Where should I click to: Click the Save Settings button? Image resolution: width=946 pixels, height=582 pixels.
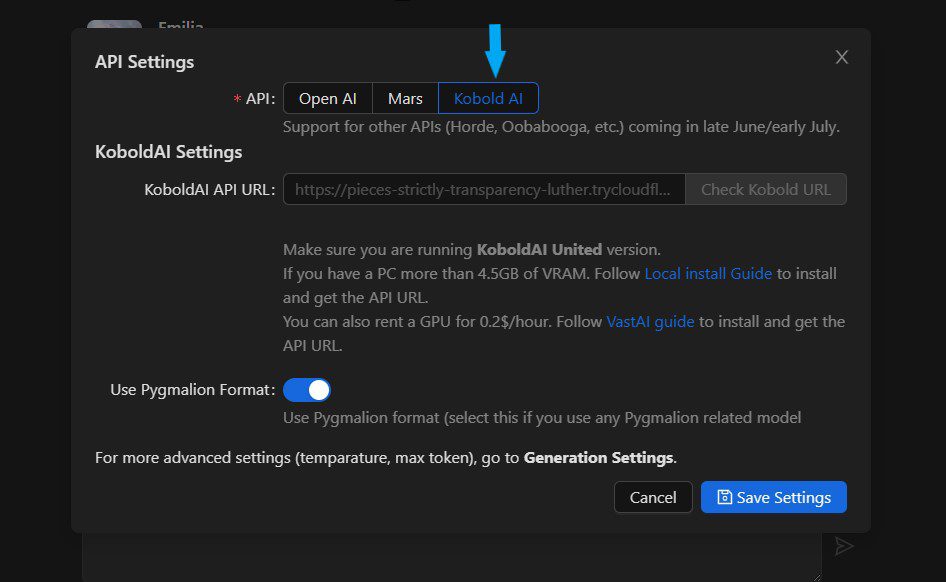773,498
